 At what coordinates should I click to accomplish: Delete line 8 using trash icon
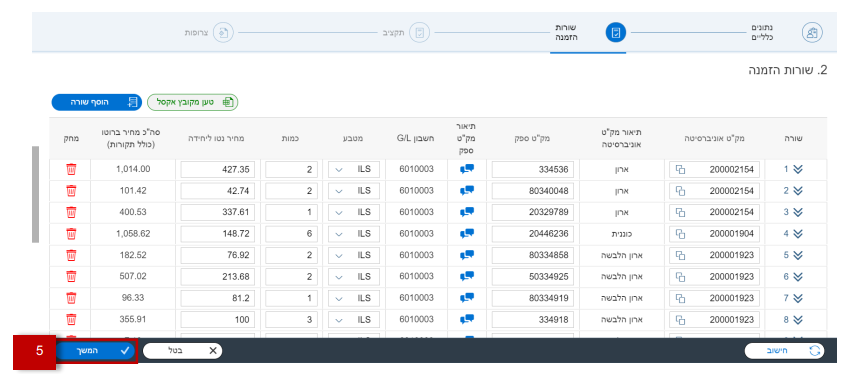pyautogui.click(x=71, y=319)
